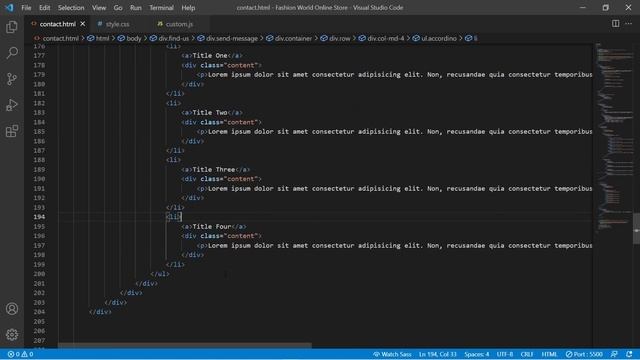Open the Explorer view in activity bar
Viewport: 640px width, 360px height.
pyautogui.click(x=12, y=27)
